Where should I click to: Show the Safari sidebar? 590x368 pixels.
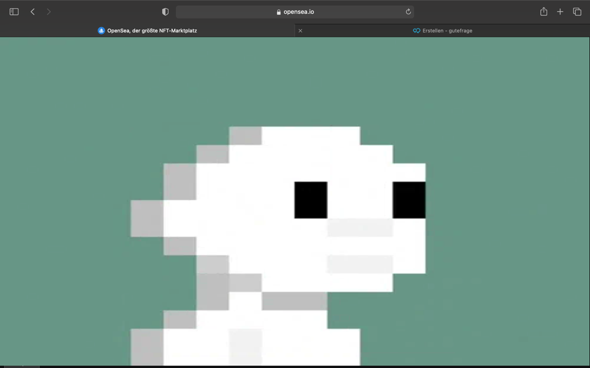(14, 12)
